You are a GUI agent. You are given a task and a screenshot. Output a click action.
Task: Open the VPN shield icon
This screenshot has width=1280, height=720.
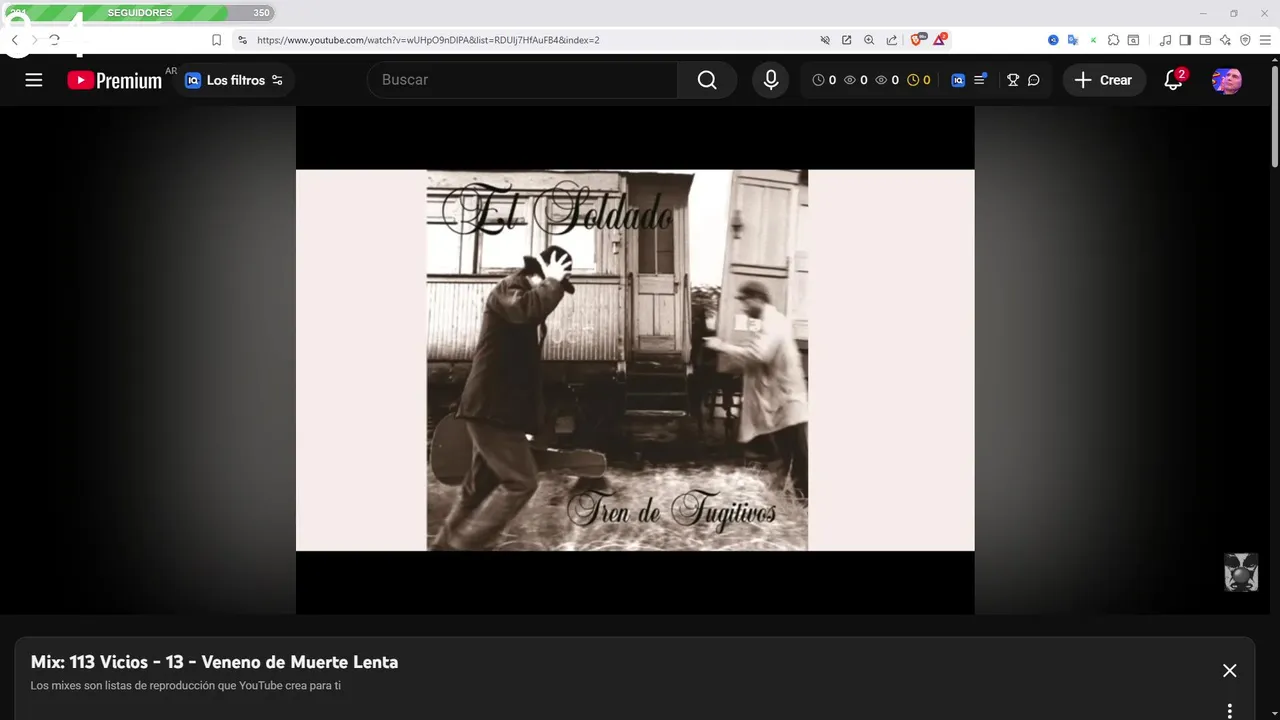pyautogui.click(x=1245, y=40)
